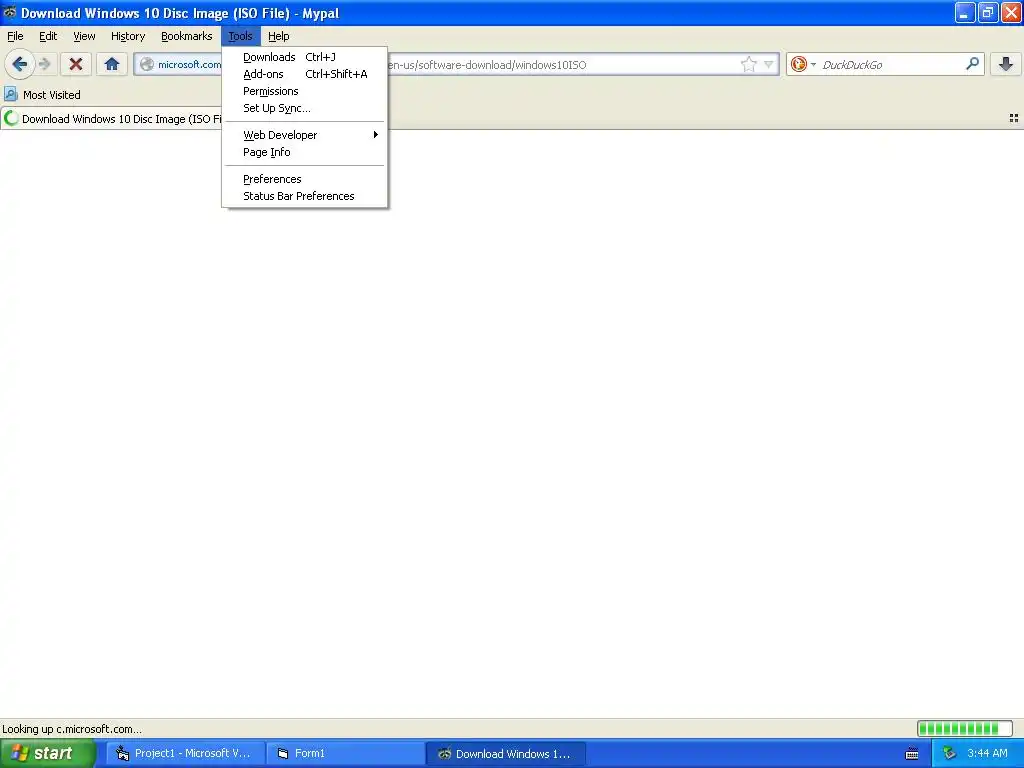Click the 3:44 AM system clock
Viewport: 1024px width, 768px height.
pos(987,753)
